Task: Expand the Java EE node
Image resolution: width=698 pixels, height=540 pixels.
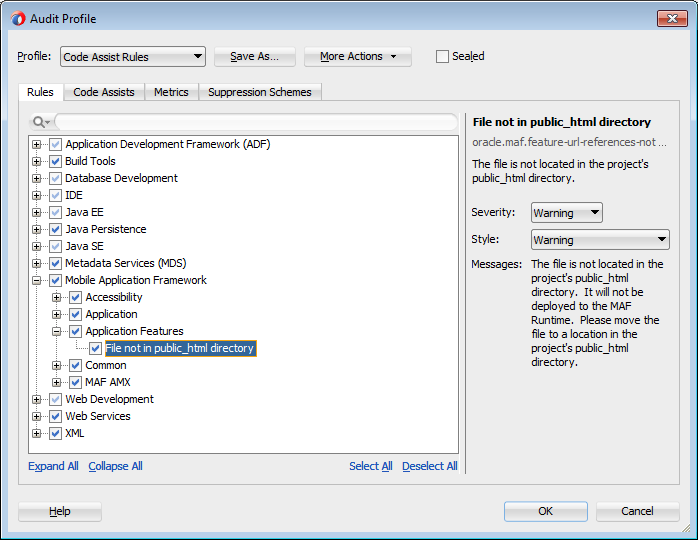Action: tap(37, 212)
